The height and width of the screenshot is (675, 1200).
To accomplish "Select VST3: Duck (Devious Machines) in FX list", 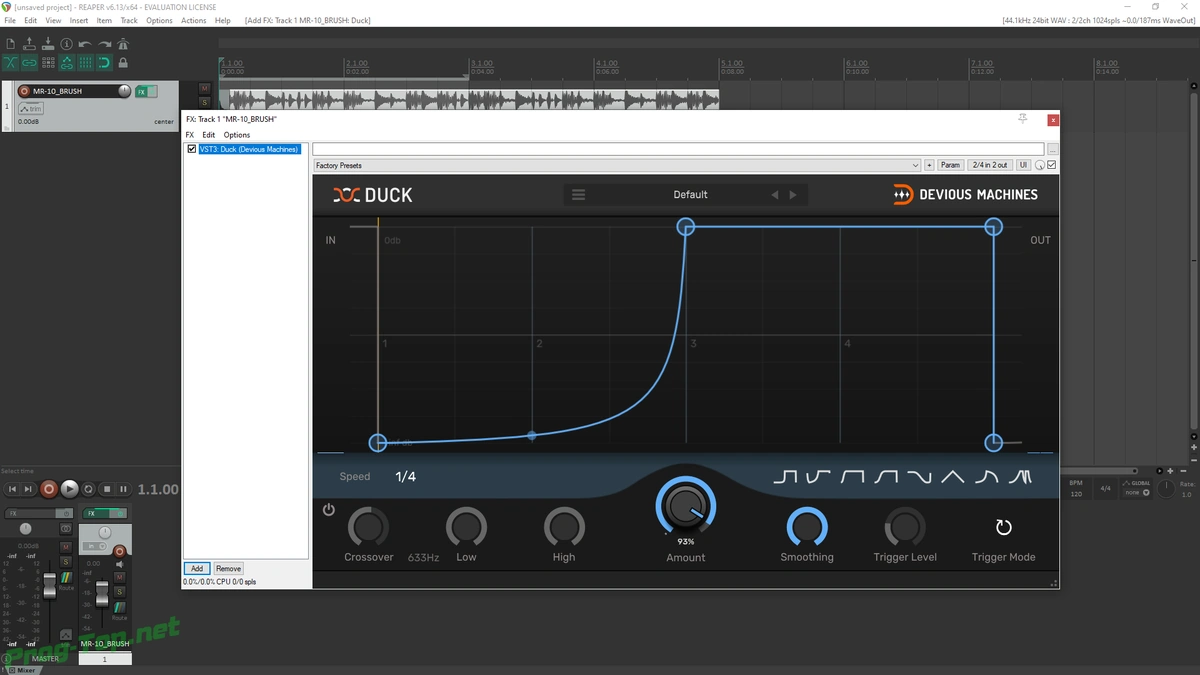I will pyautogui.click(x=249, y=149).
